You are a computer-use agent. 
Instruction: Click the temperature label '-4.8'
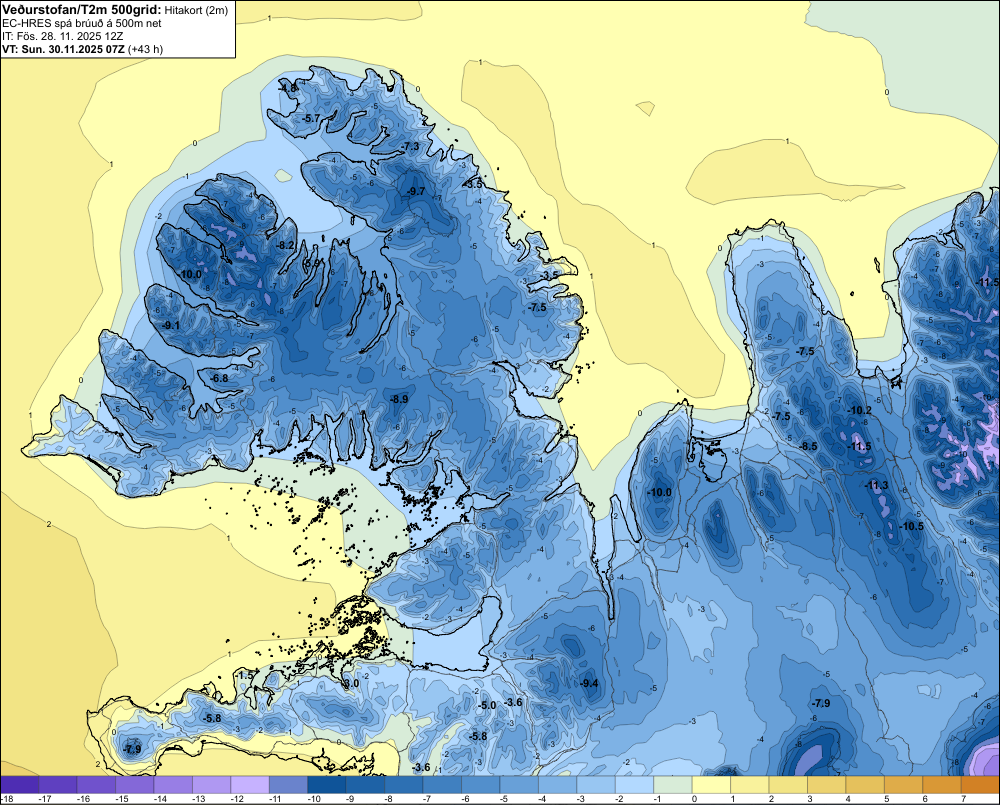tap(289, 88)
